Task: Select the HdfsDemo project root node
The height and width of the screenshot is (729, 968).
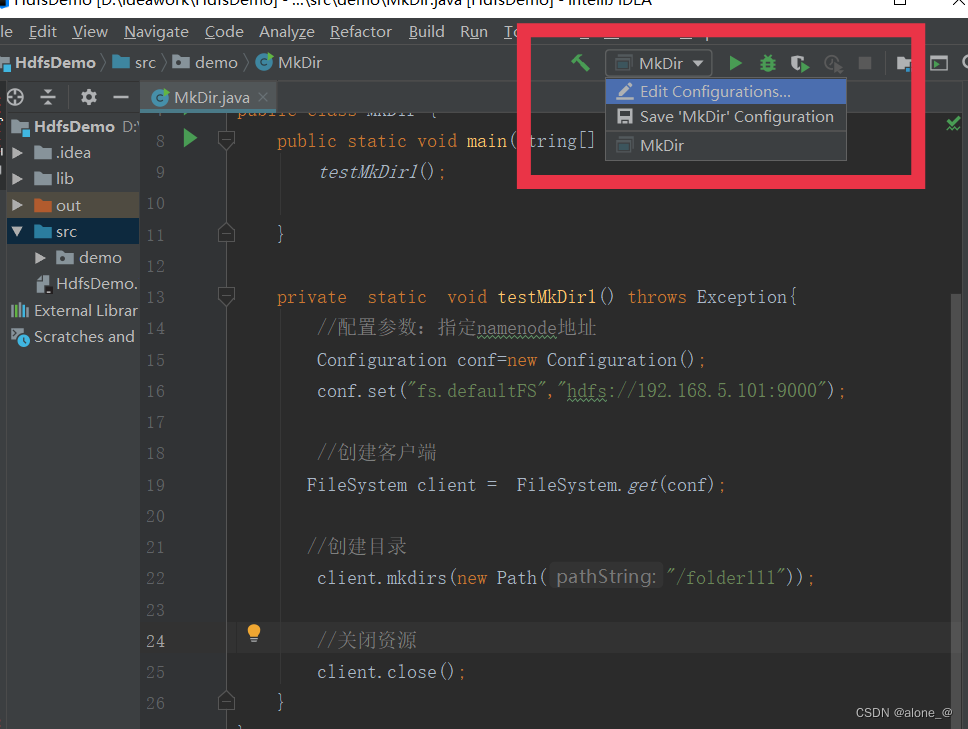Action: click(x=74, y=127)
